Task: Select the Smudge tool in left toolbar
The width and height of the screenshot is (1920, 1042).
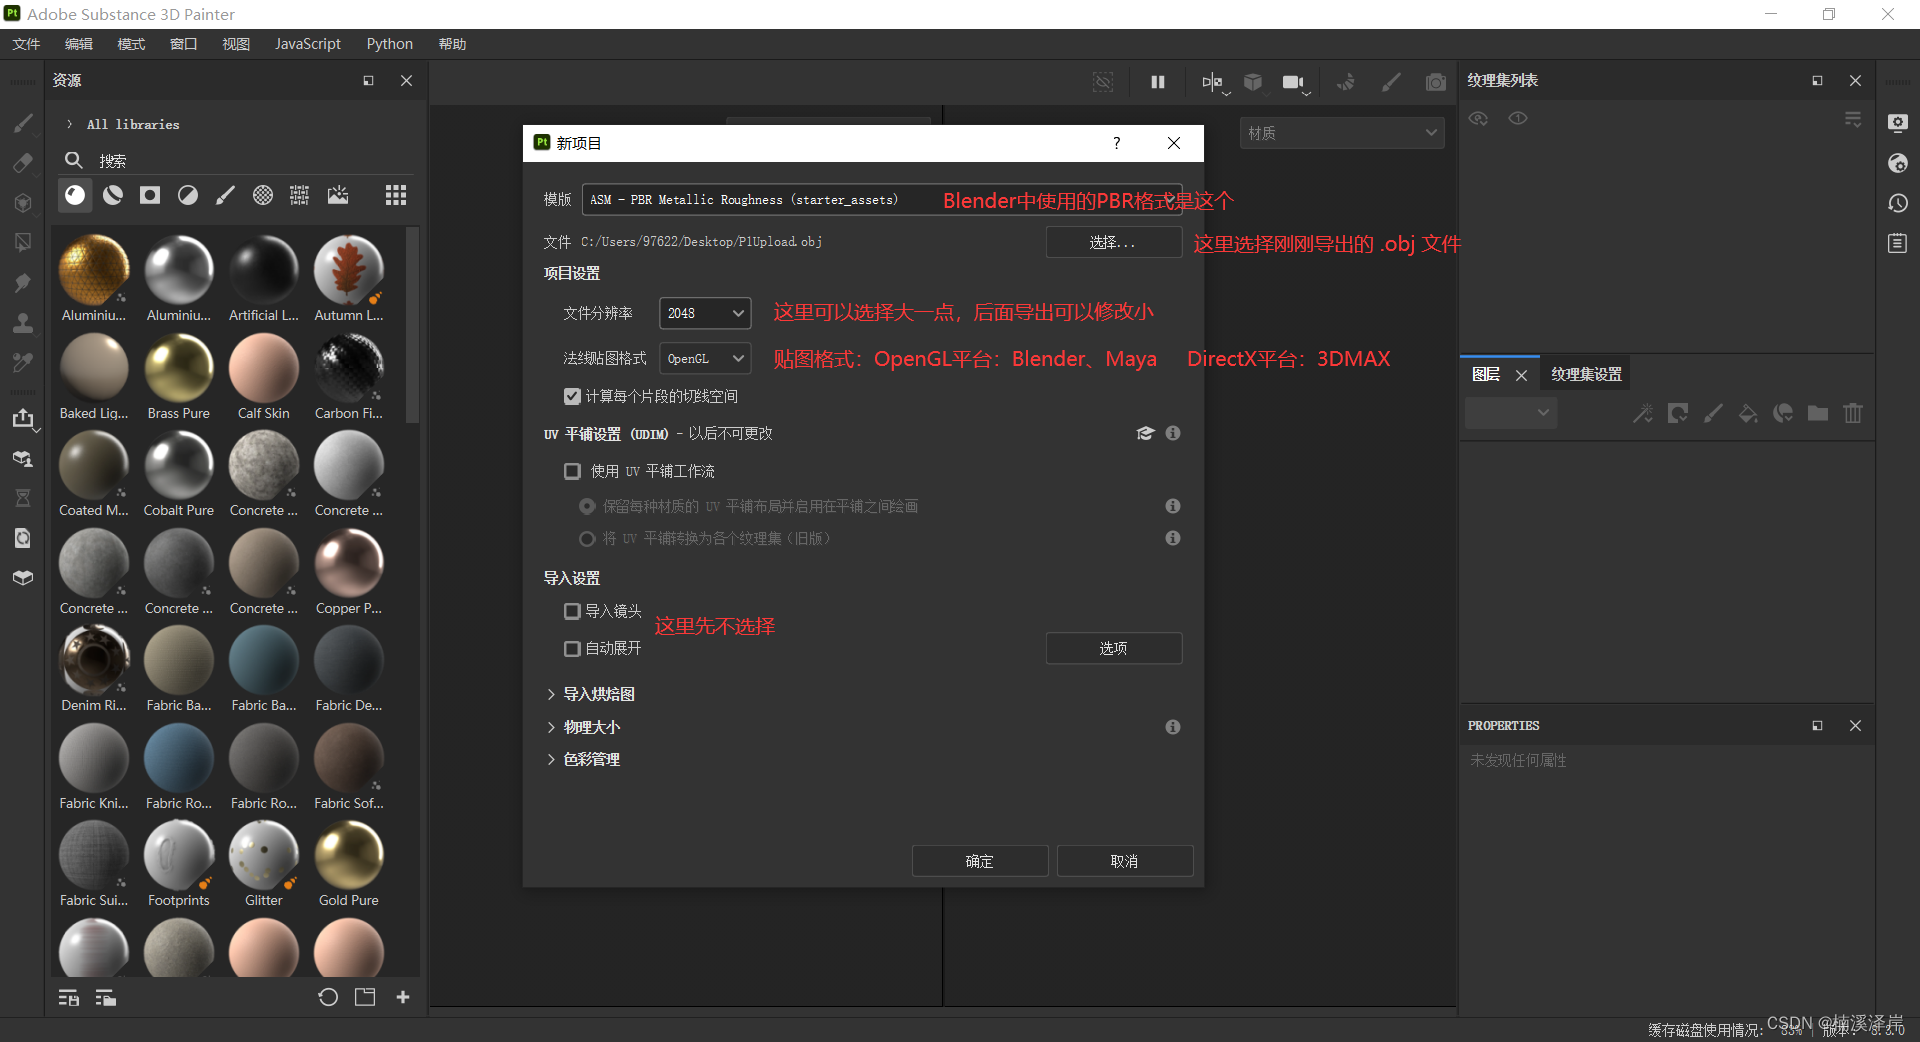Action: [23, 283]
